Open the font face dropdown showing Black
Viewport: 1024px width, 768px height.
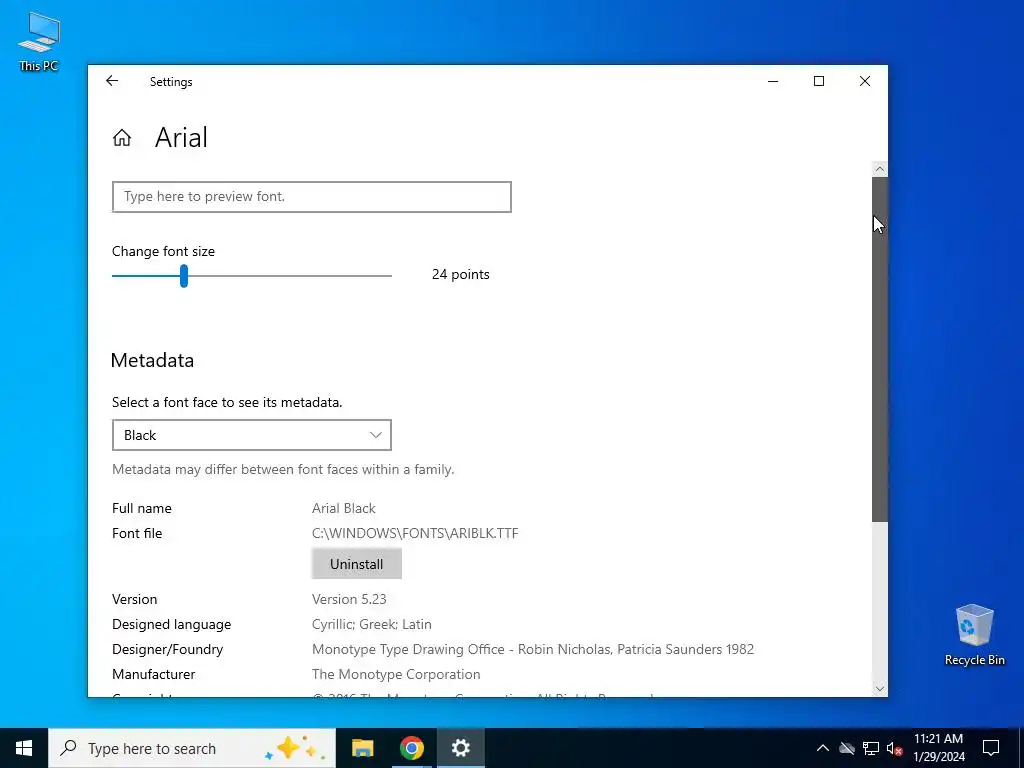[251, 435]
